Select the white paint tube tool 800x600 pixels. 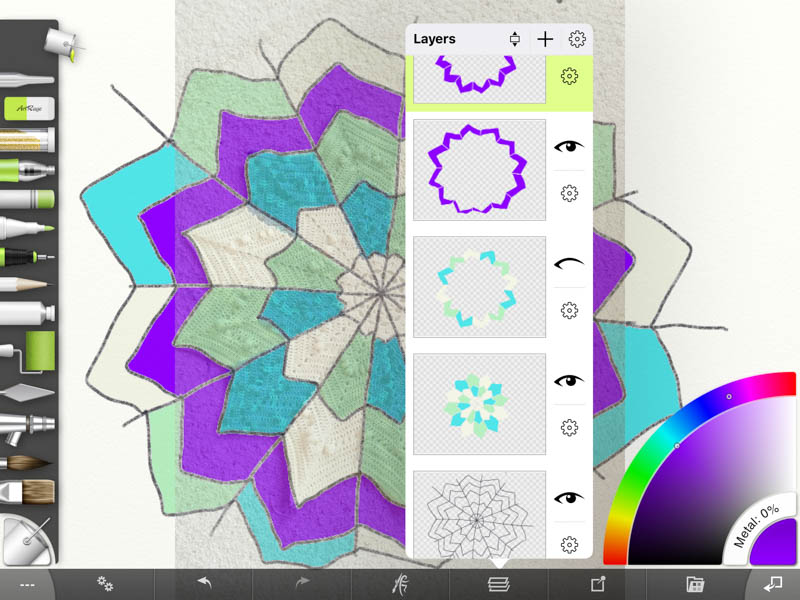click(27, 312)
